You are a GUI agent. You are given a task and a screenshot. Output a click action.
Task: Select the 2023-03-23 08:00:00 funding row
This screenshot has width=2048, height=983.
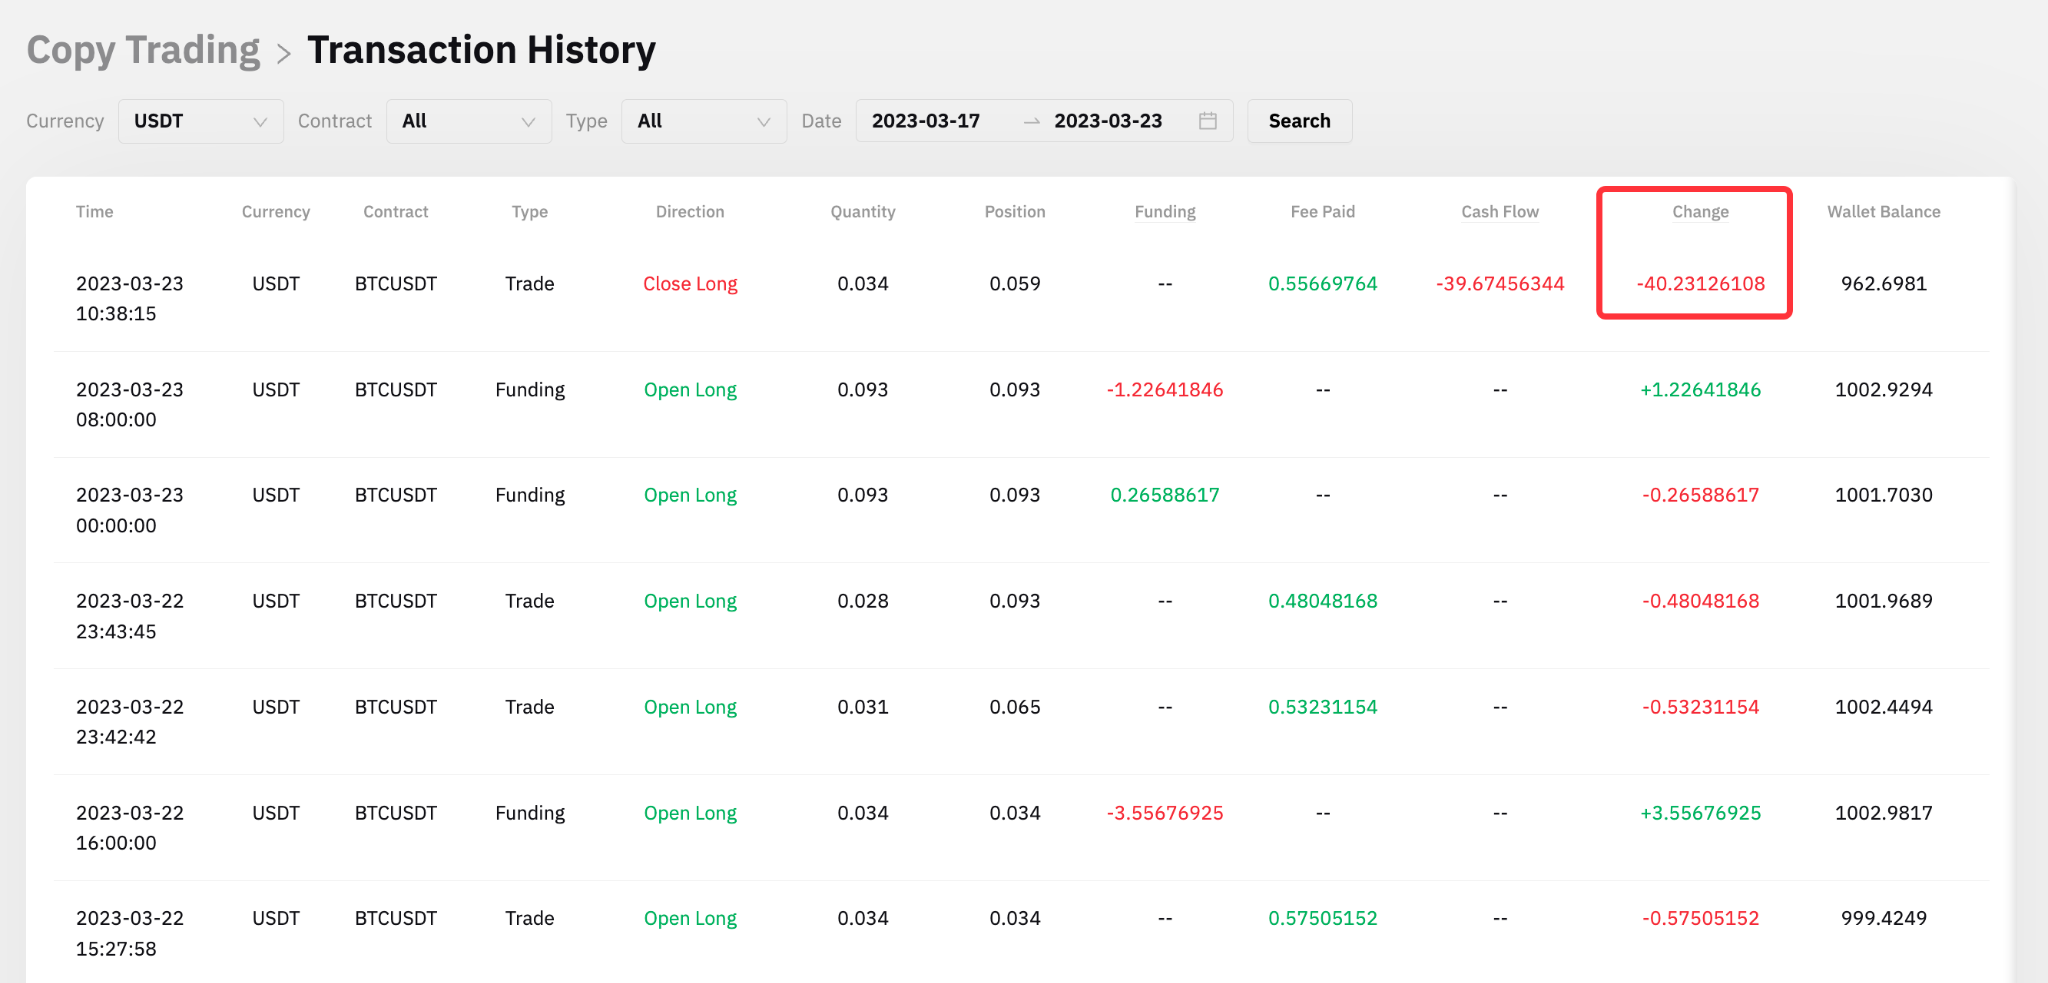[1021, 405]
